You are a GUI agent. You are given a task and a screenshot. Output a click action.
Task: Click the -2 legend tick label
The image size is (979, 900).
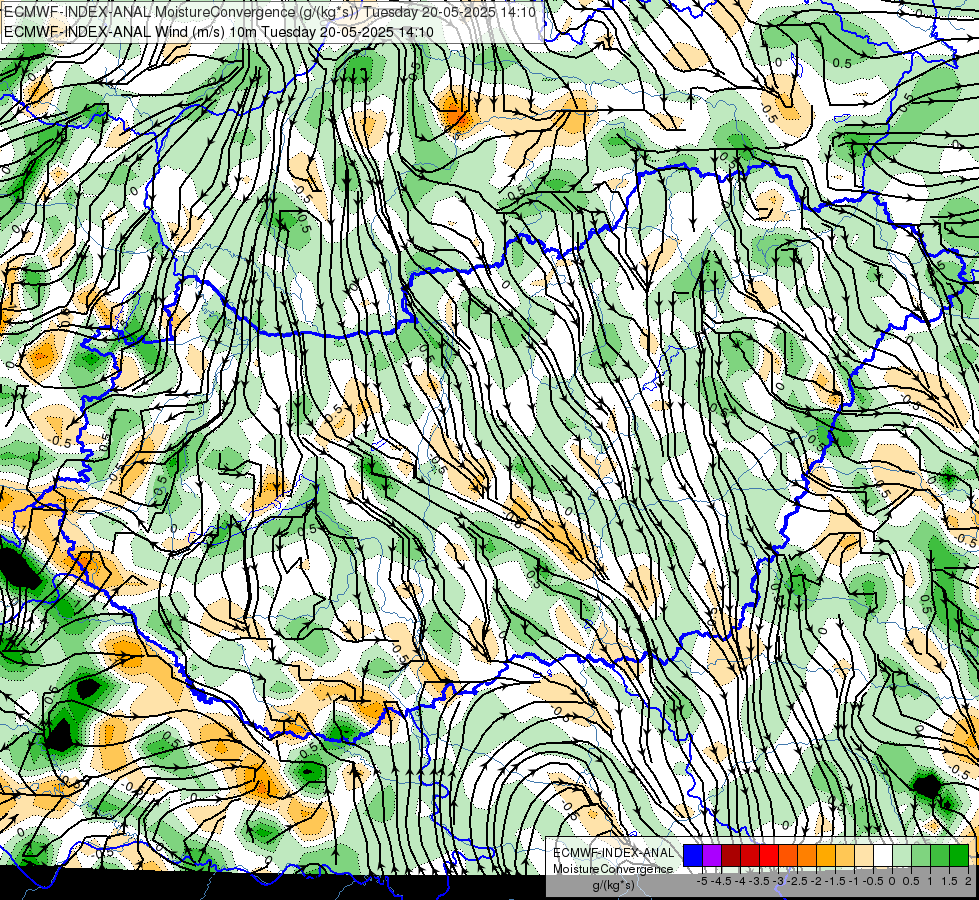coord(816,881)
